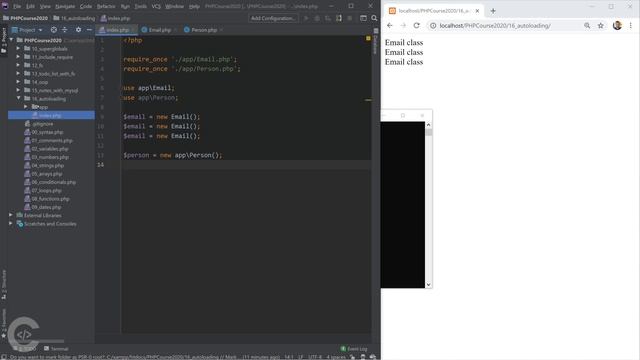Viewport: 640px width, 360px height.
Task: Select 06_conditionals.php in the tree
Action: click(53, 182)
